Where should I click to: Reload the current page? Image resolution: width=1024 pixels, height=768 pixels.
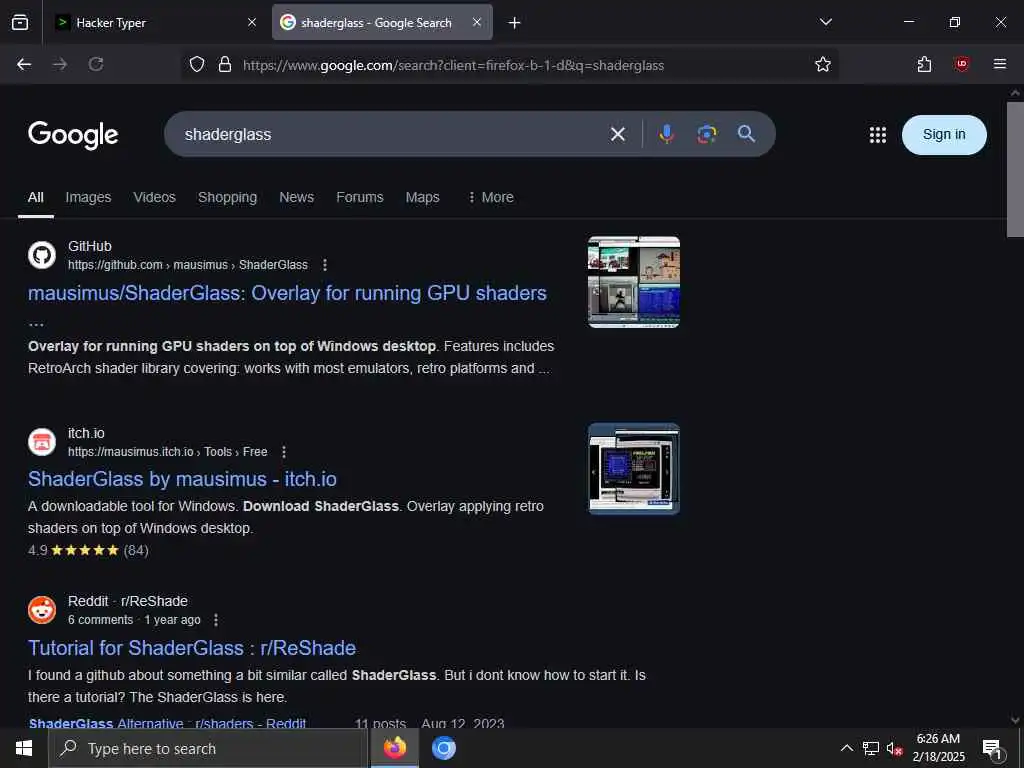click(96, 64)
